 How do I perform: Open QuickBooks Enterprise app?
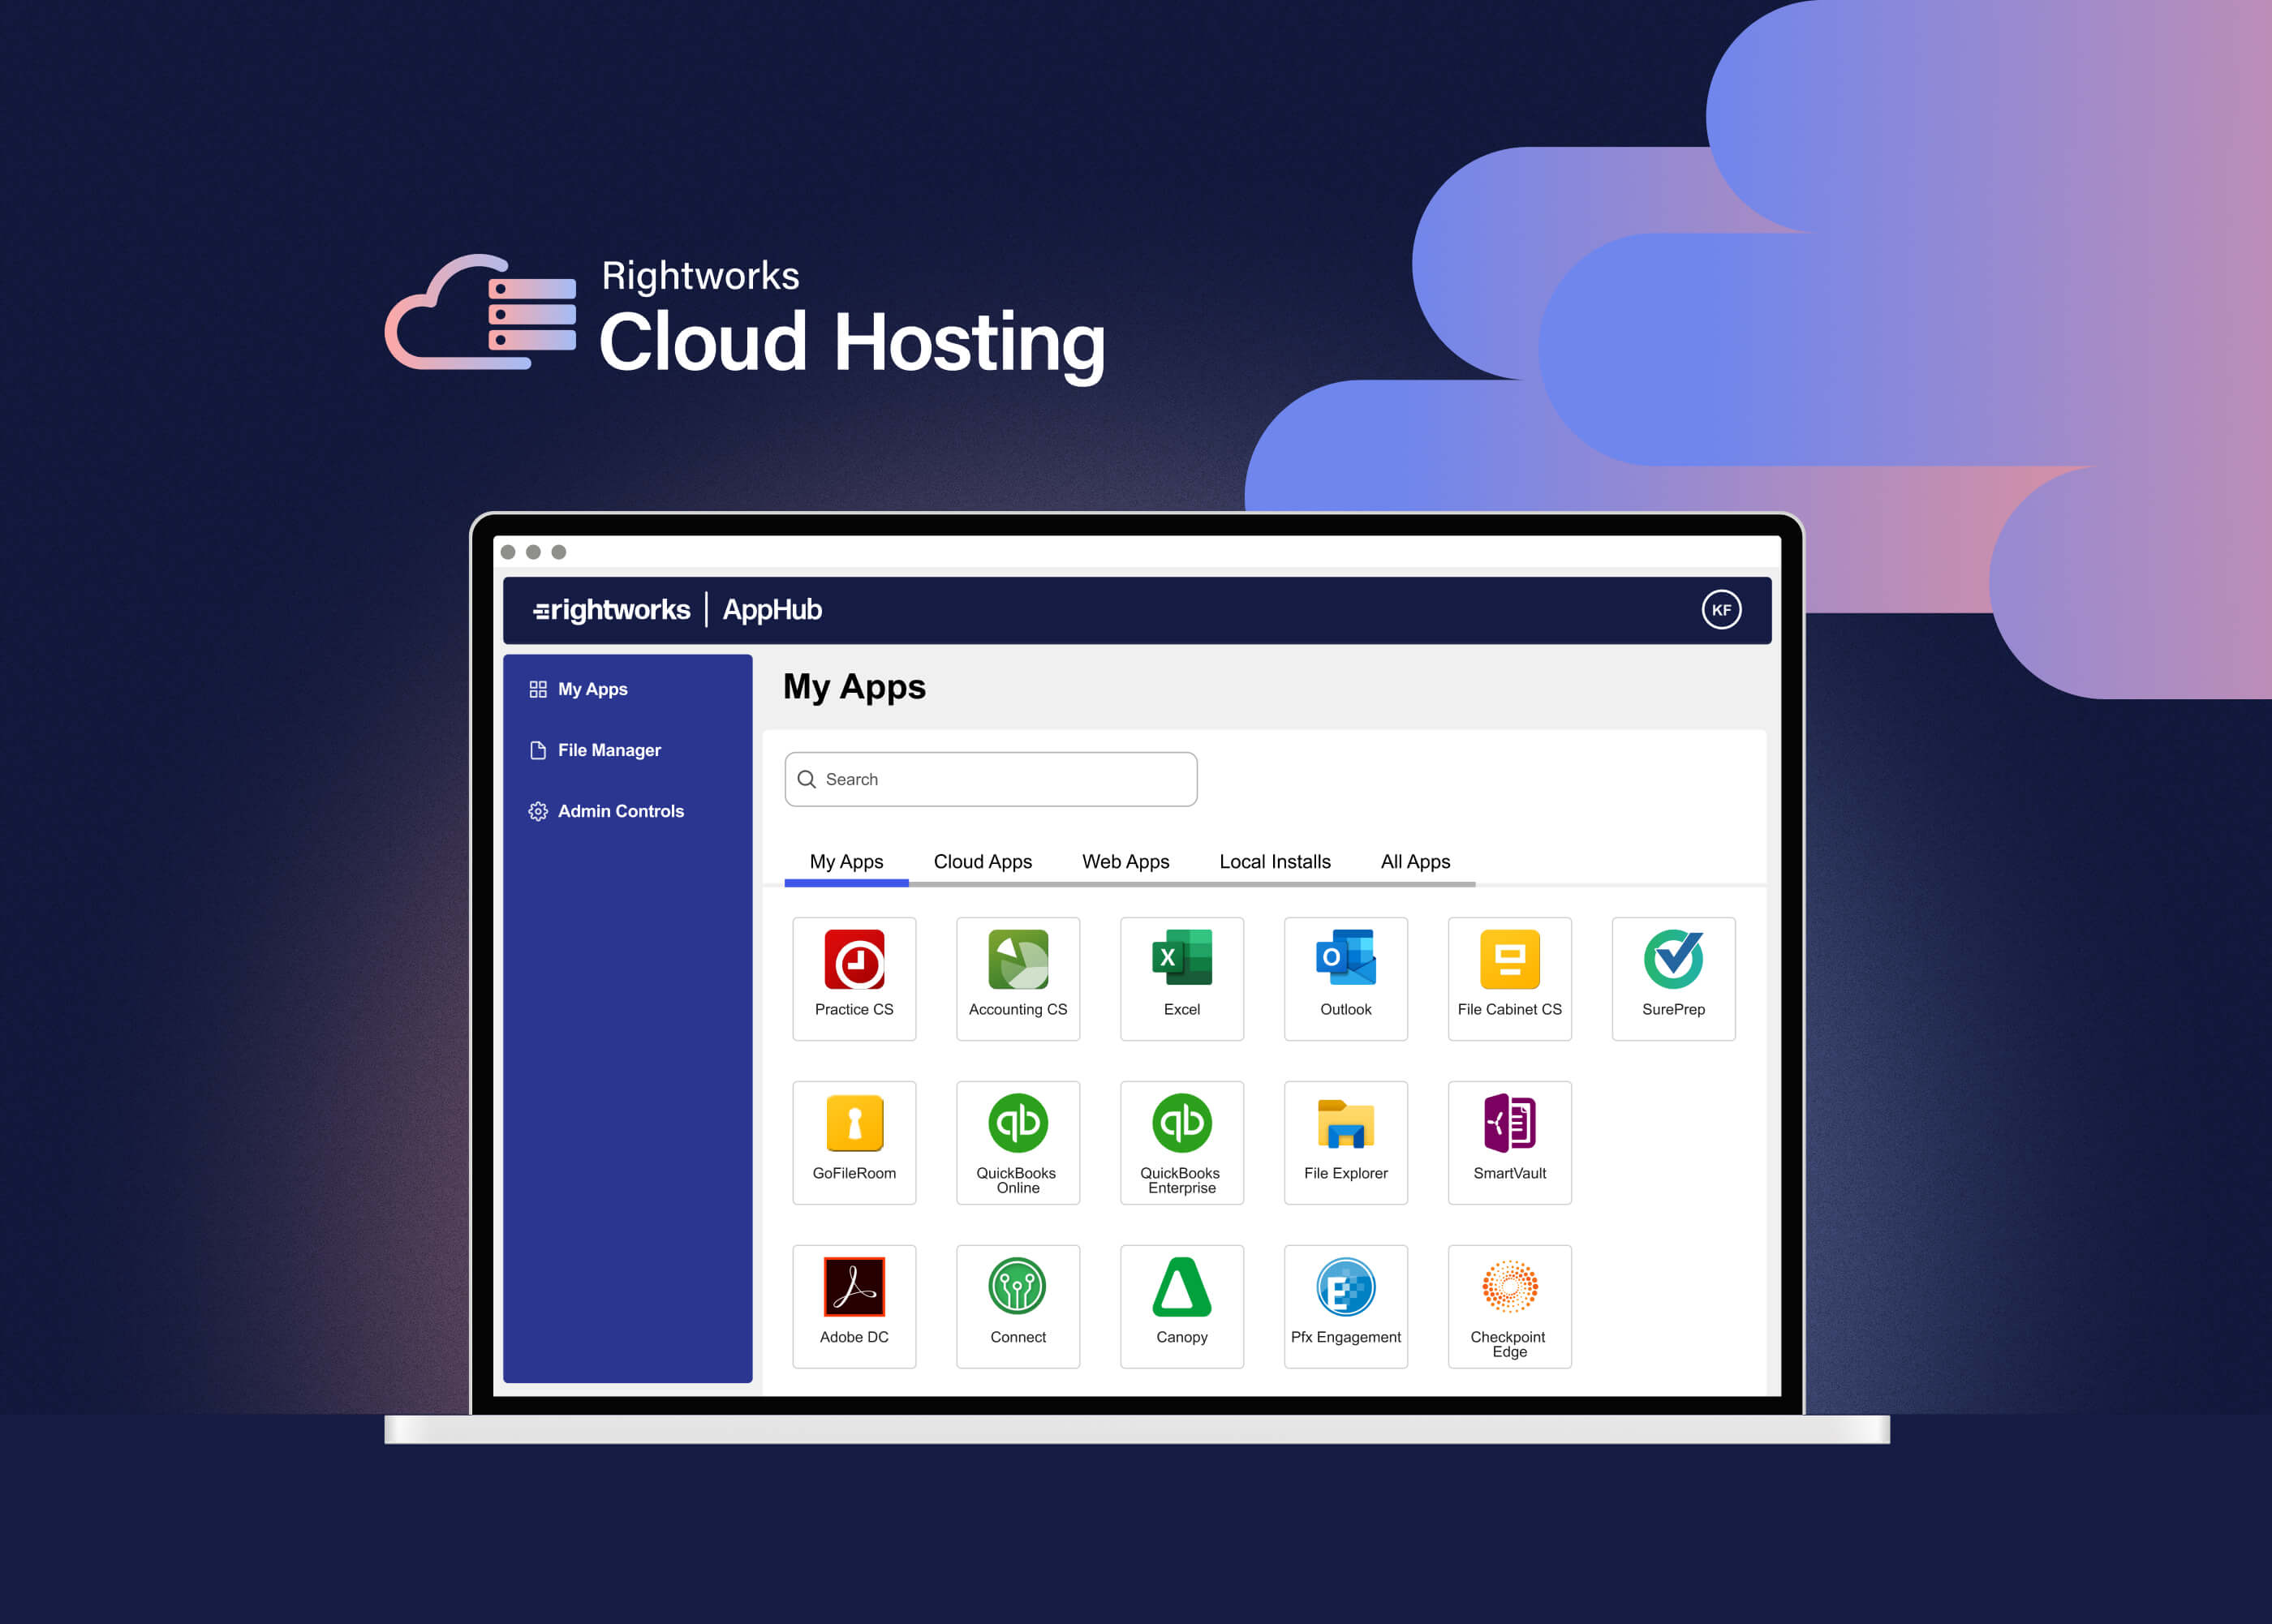1182,1142
